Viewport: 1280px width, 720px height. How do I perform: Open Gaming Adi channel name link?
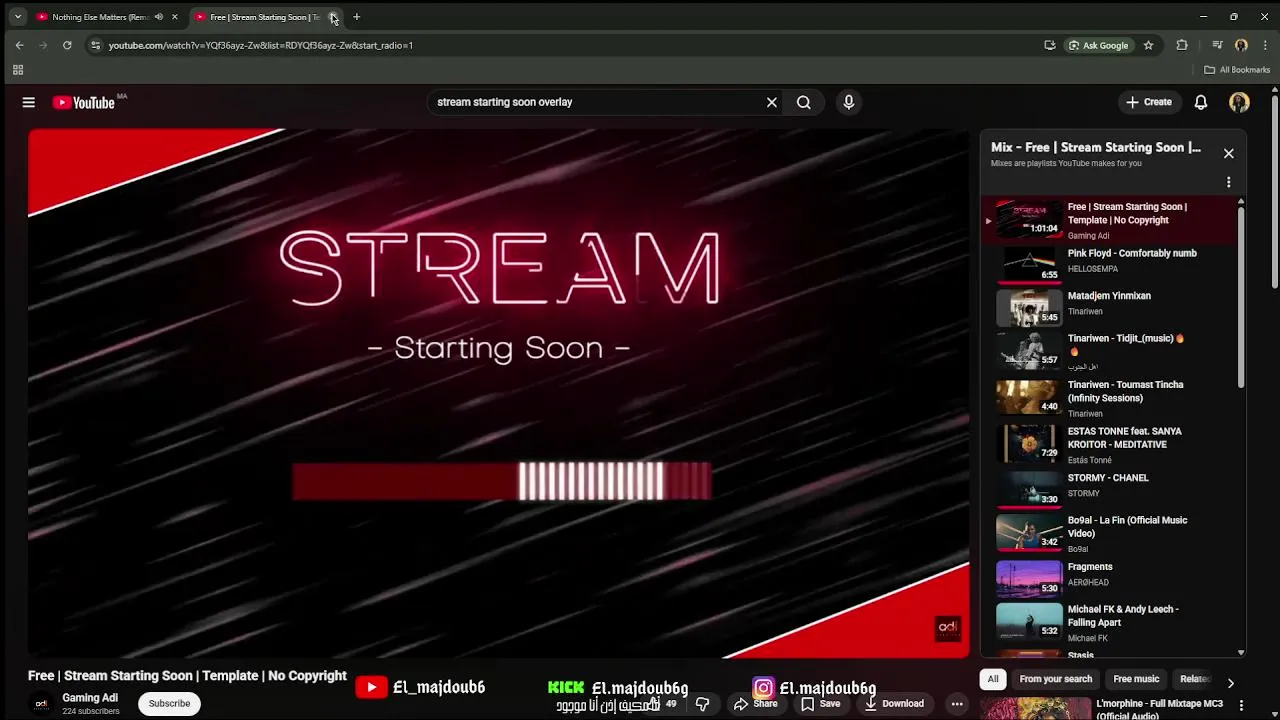pyautogui.click(x=90, y=698)
